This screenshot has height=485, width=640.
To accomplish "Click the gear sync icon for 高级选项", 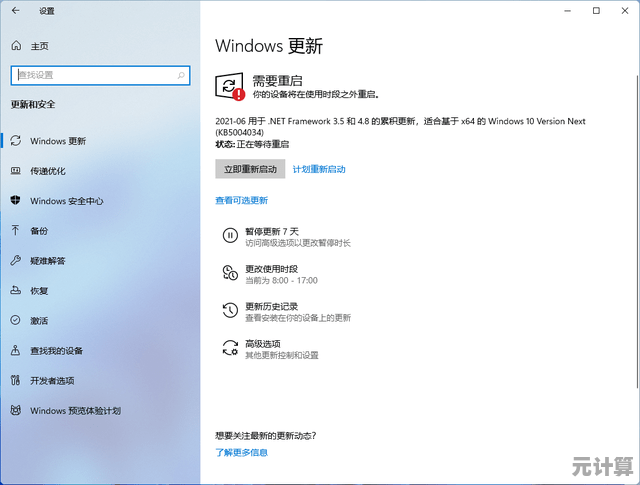I will (x=230, y=348).
